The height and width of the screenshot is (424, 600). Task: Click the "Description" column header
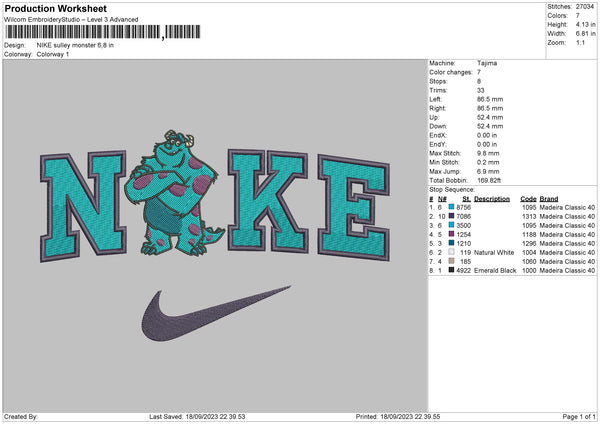492,199
